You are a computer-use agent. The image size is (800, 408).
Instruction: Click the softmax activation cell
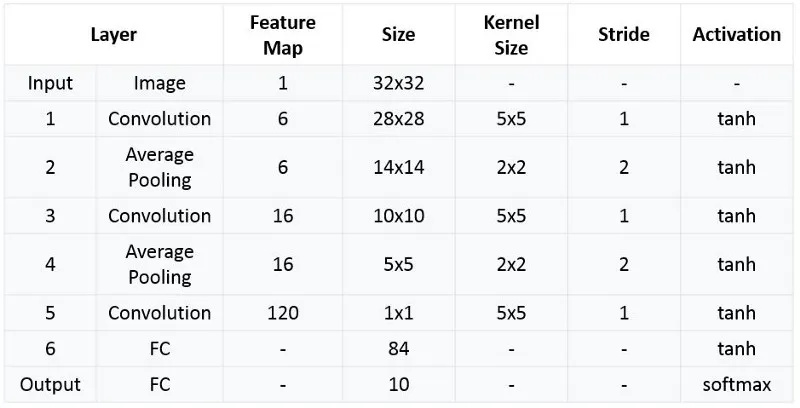point(736,385)
